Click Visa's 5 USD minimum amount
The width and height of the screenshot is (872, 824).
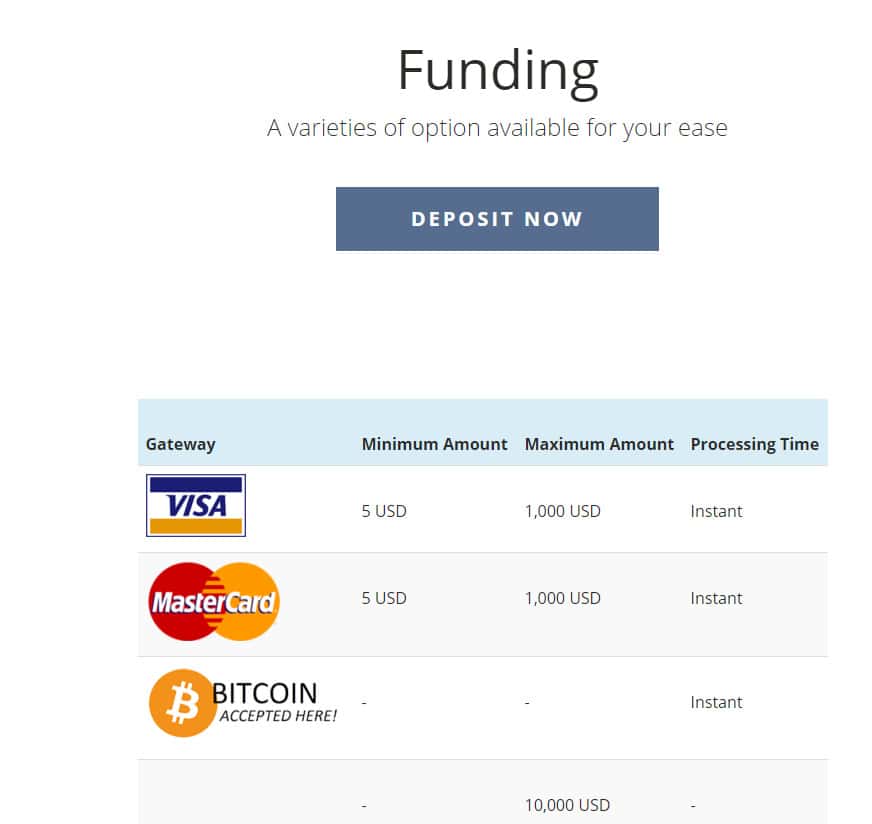pyautogui.click(x=384, y=511)
